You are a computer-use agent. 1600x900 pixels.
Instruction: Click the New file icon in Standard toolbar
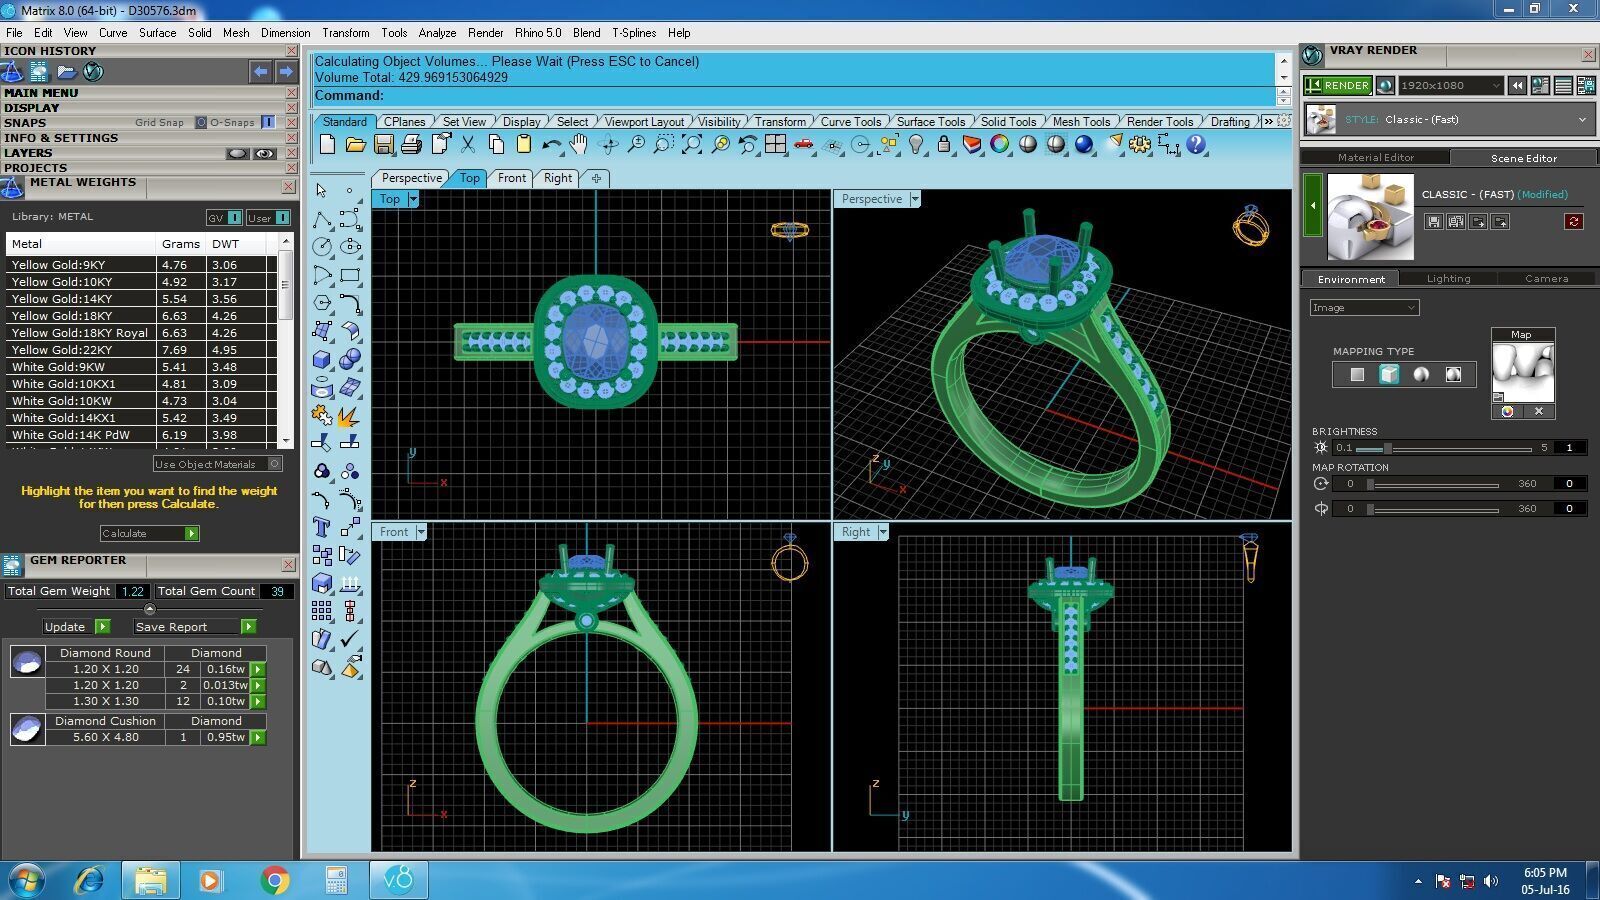(x=327, y=145)
